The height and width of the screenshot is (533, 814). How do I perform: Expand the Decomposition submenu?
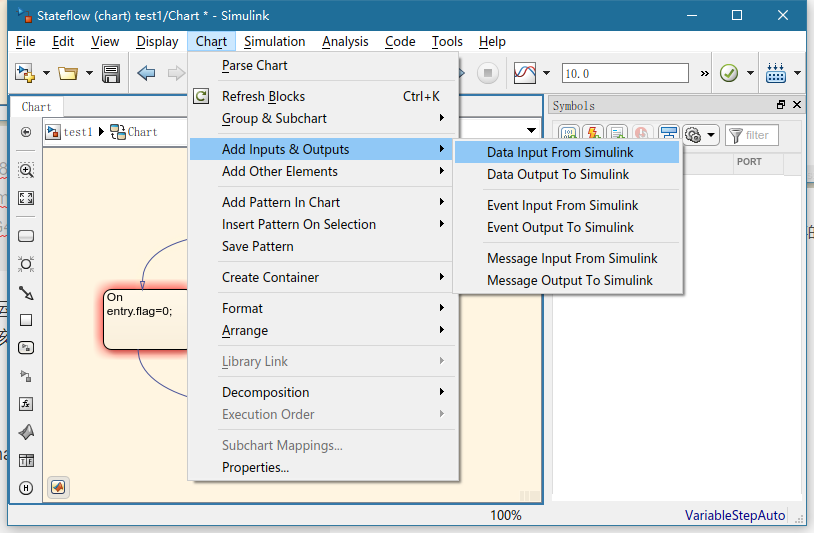point(324,392)
